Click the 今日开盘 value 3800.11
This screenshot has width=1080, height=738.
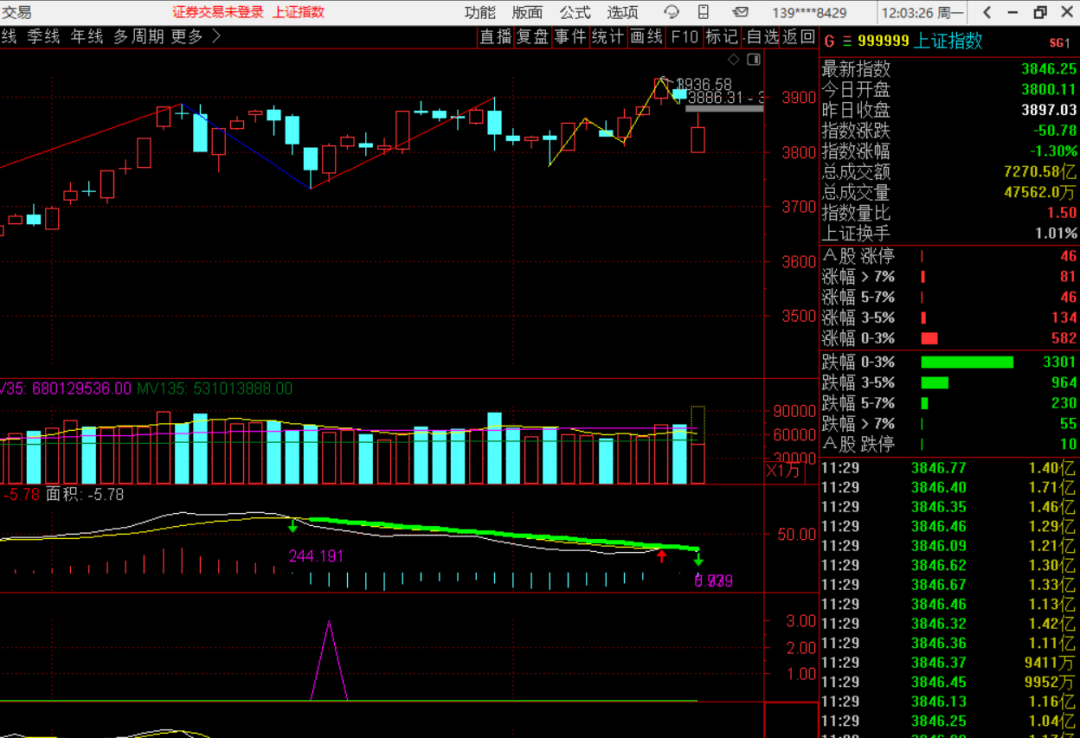click(x=1048, y=90)
